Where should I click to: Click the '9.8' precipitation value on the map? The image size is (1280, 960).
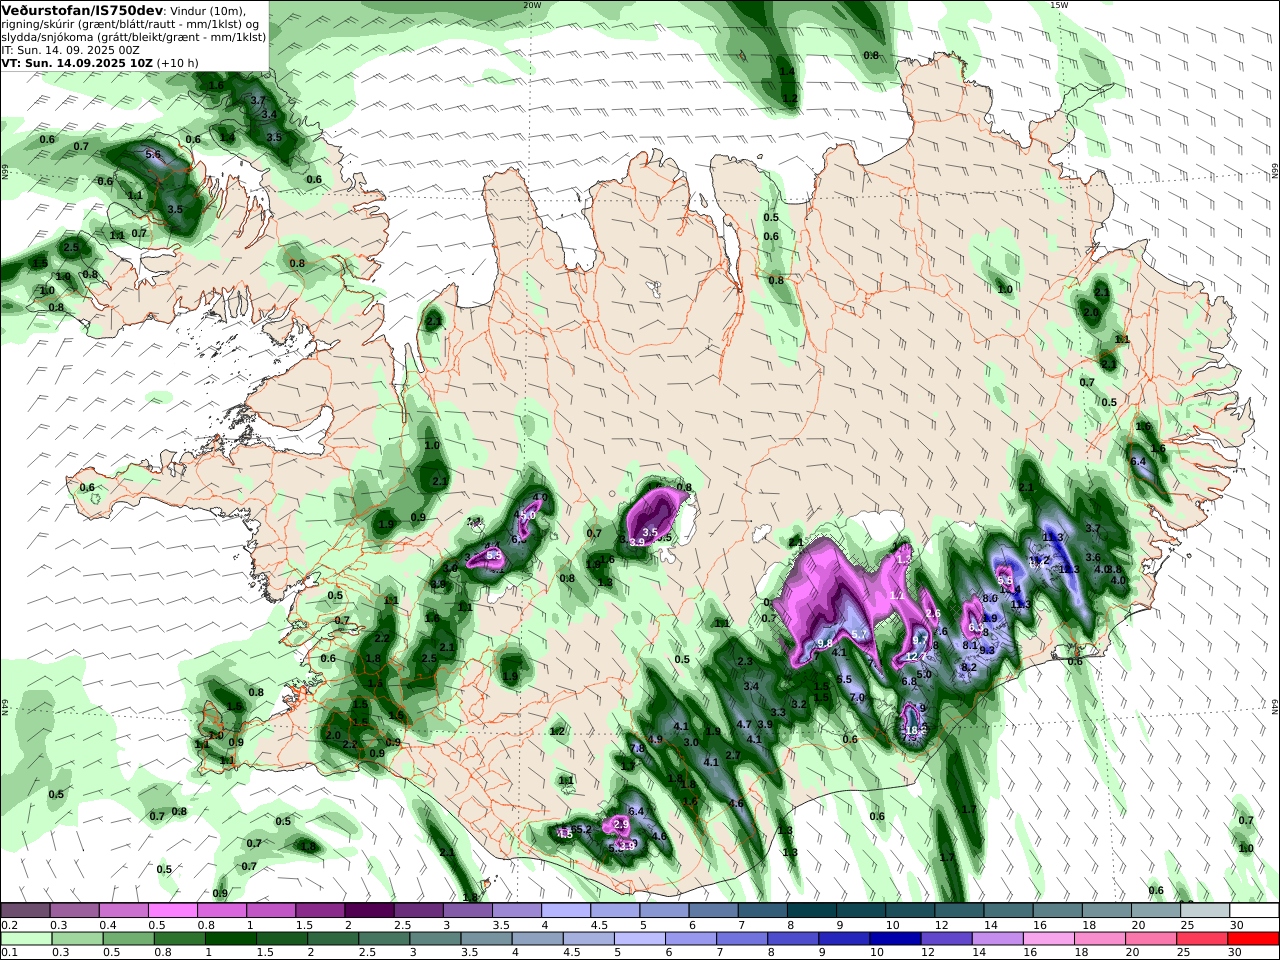[x=825, y=644]
